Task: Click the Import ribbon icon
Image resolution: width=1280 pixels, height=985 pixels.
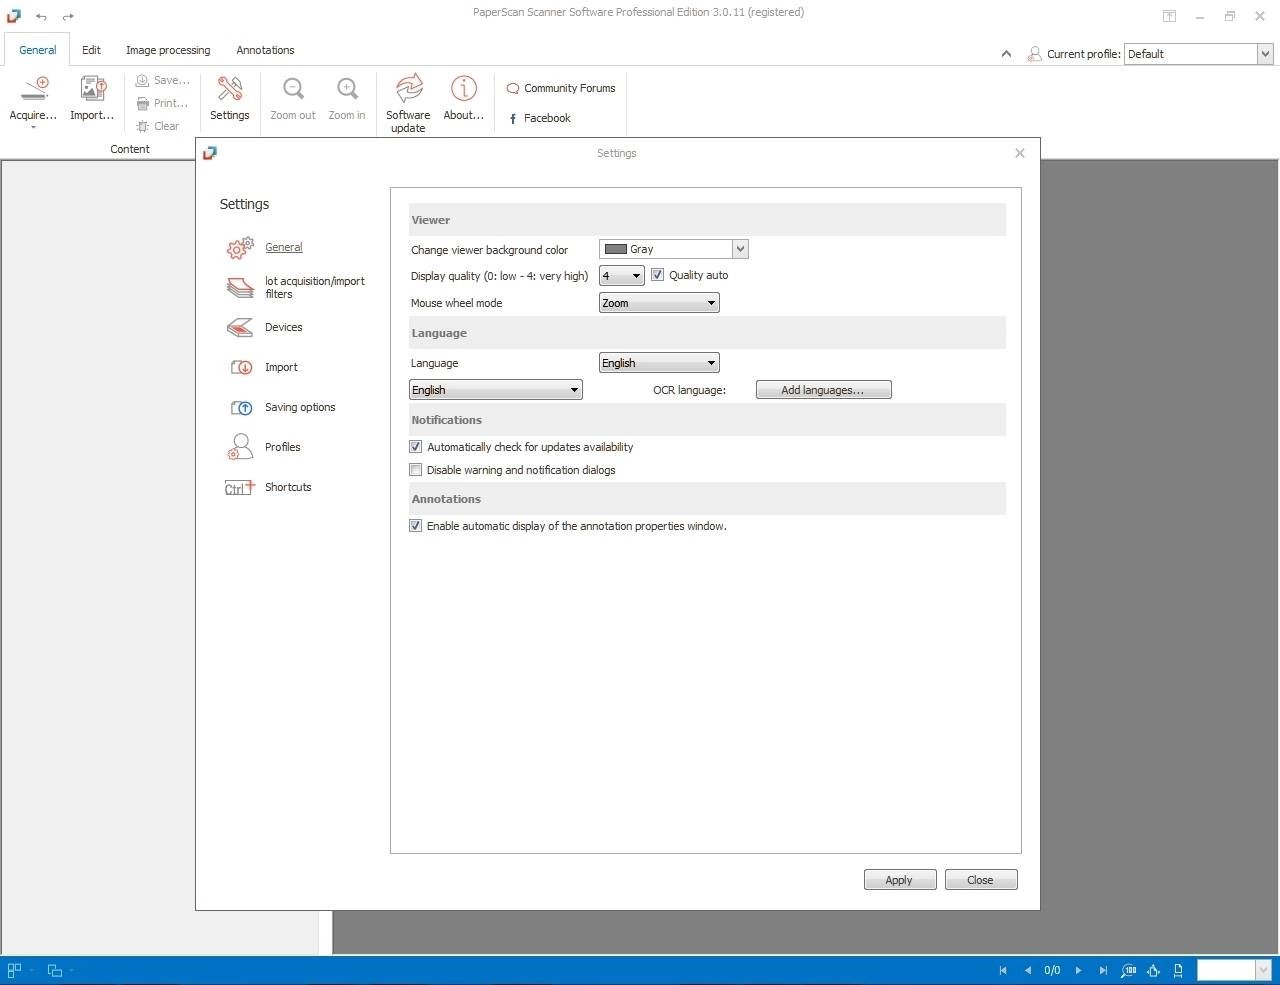Action: point(92,99)
